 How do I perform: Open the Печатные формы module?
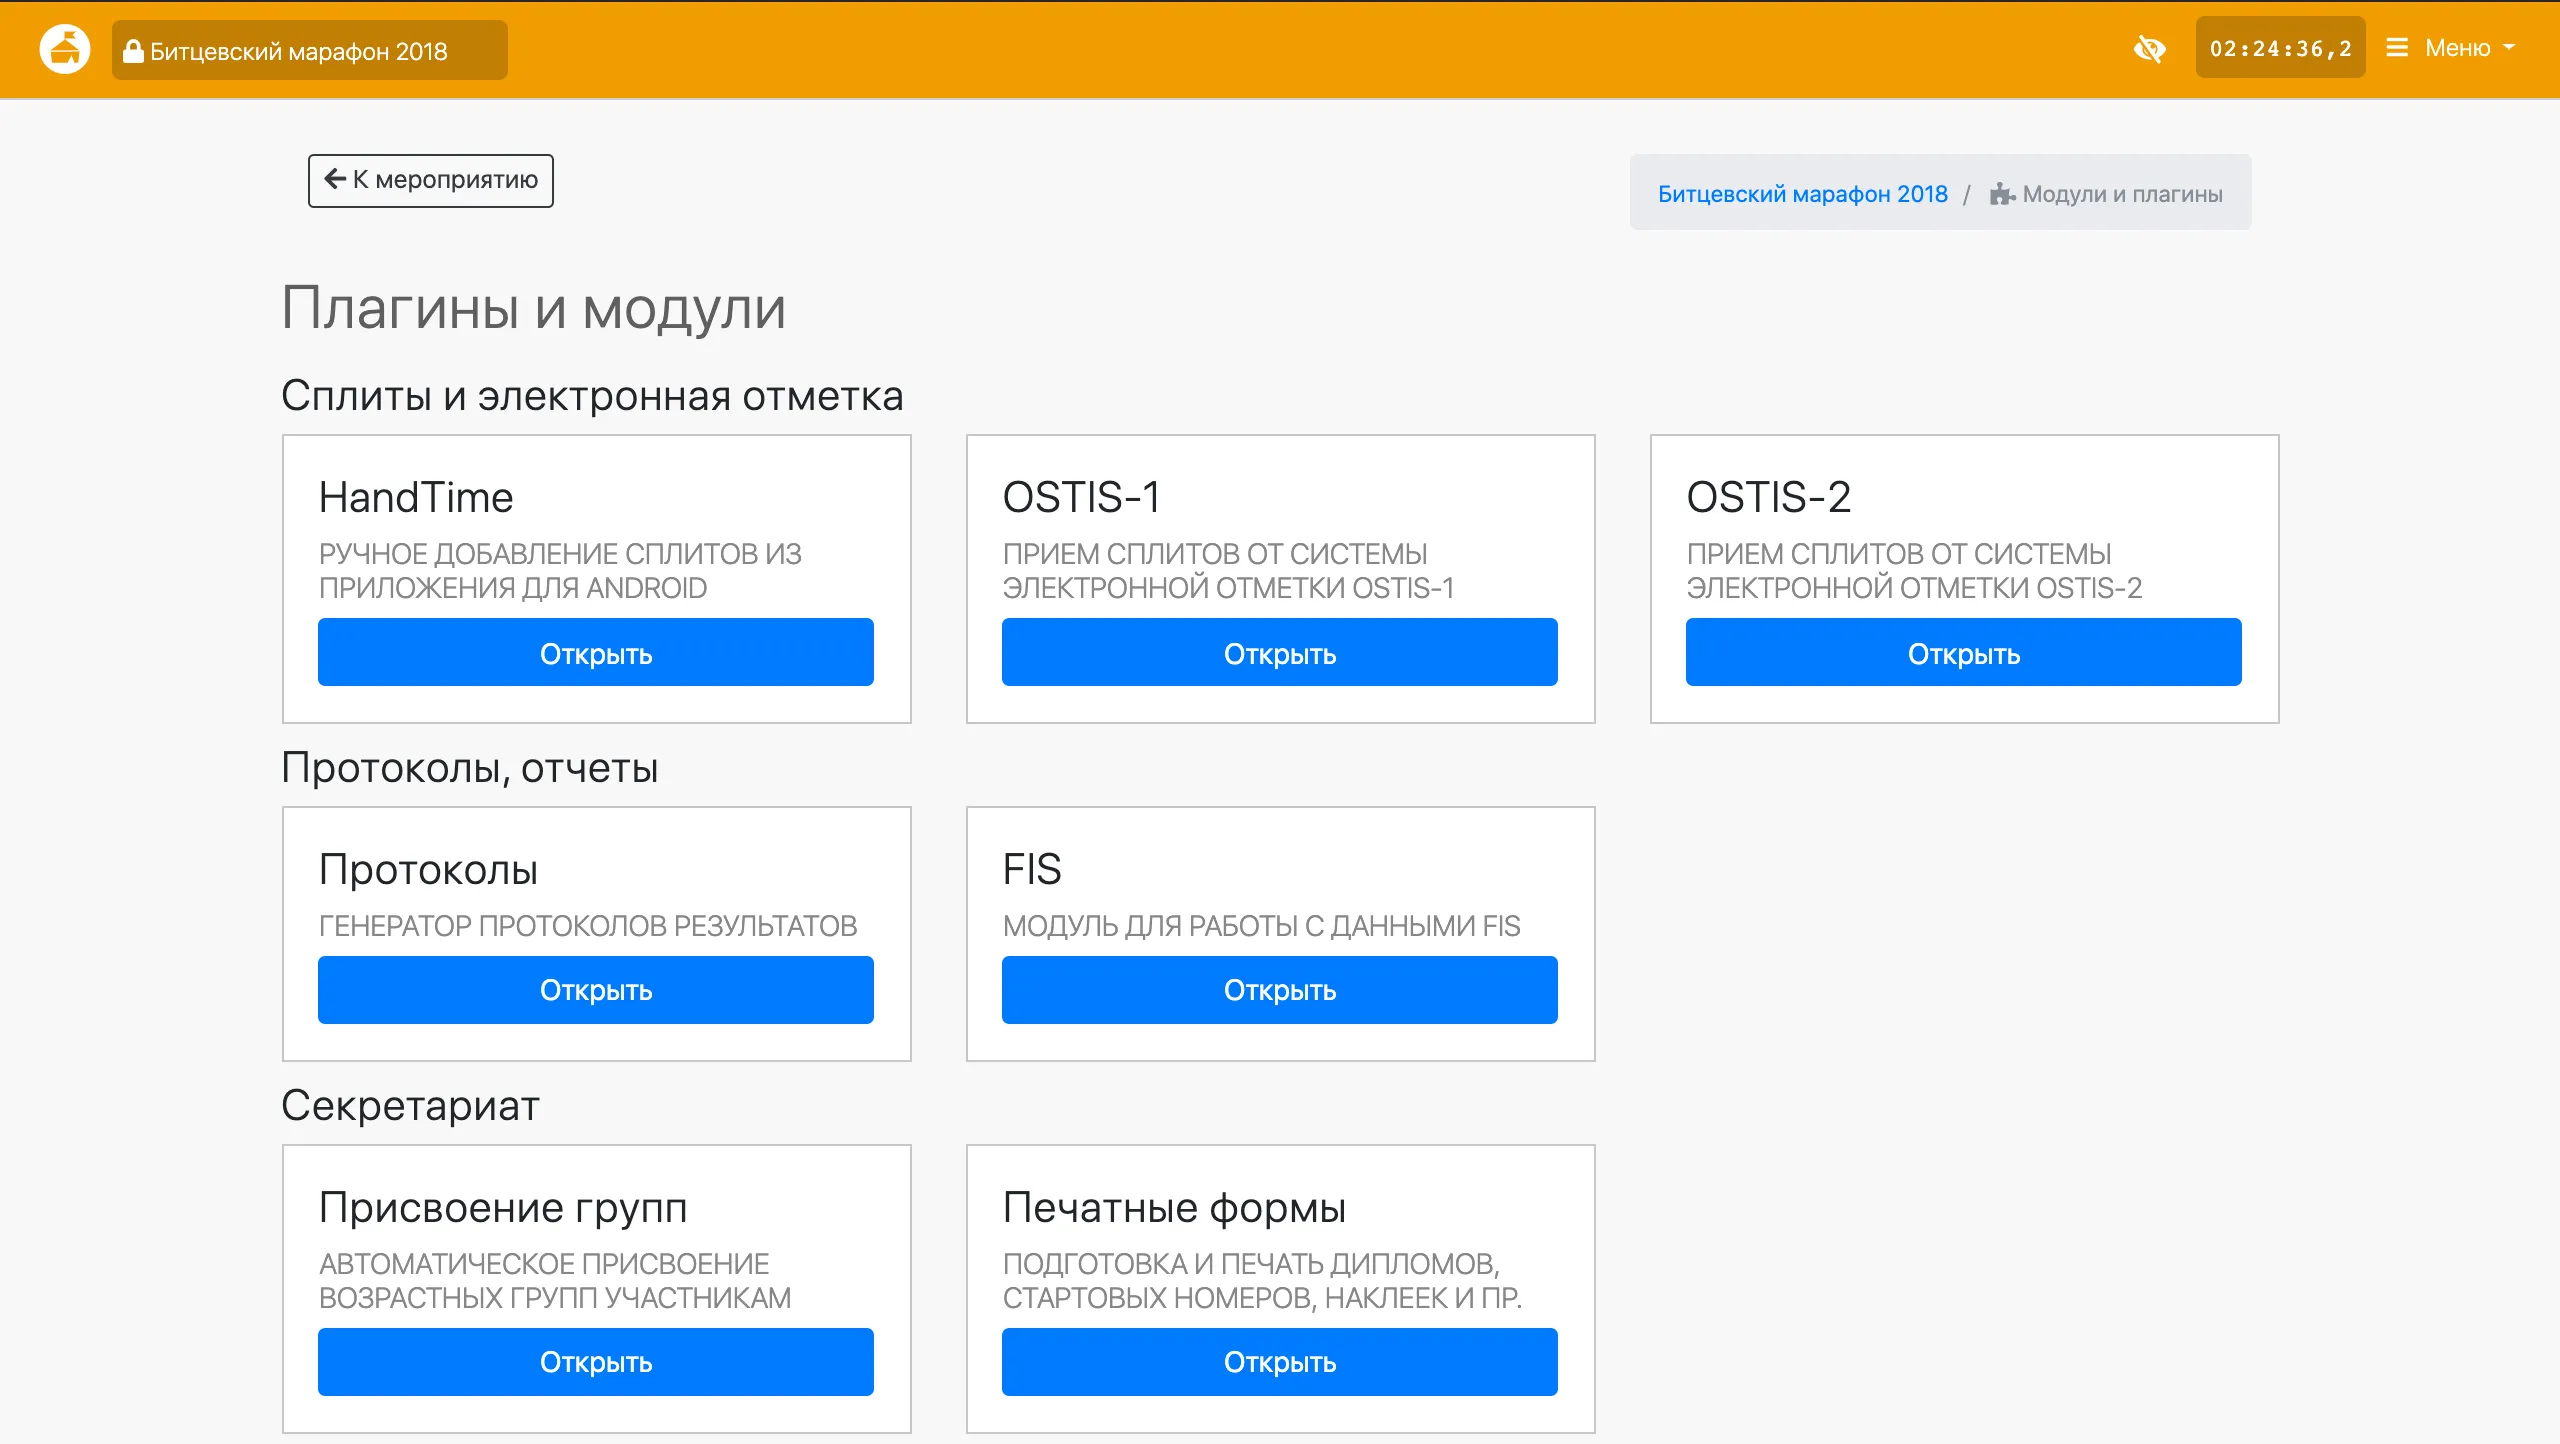click(1279, 1362)
